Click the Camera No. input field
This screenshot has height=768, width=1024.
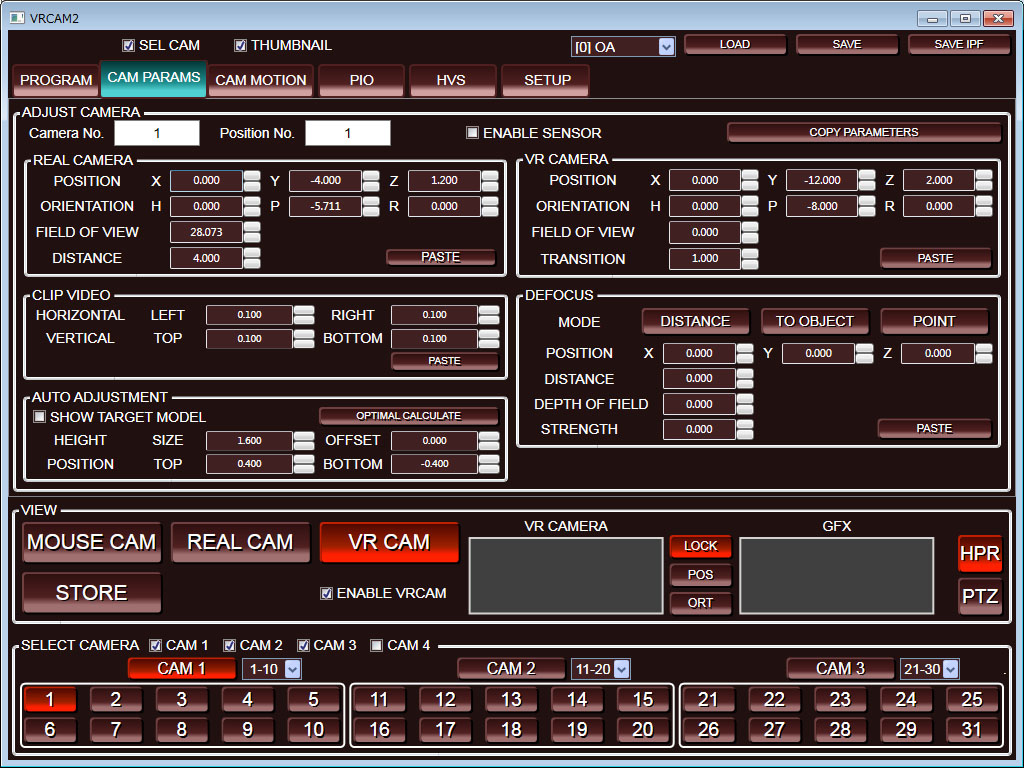[x=157, y=133]
